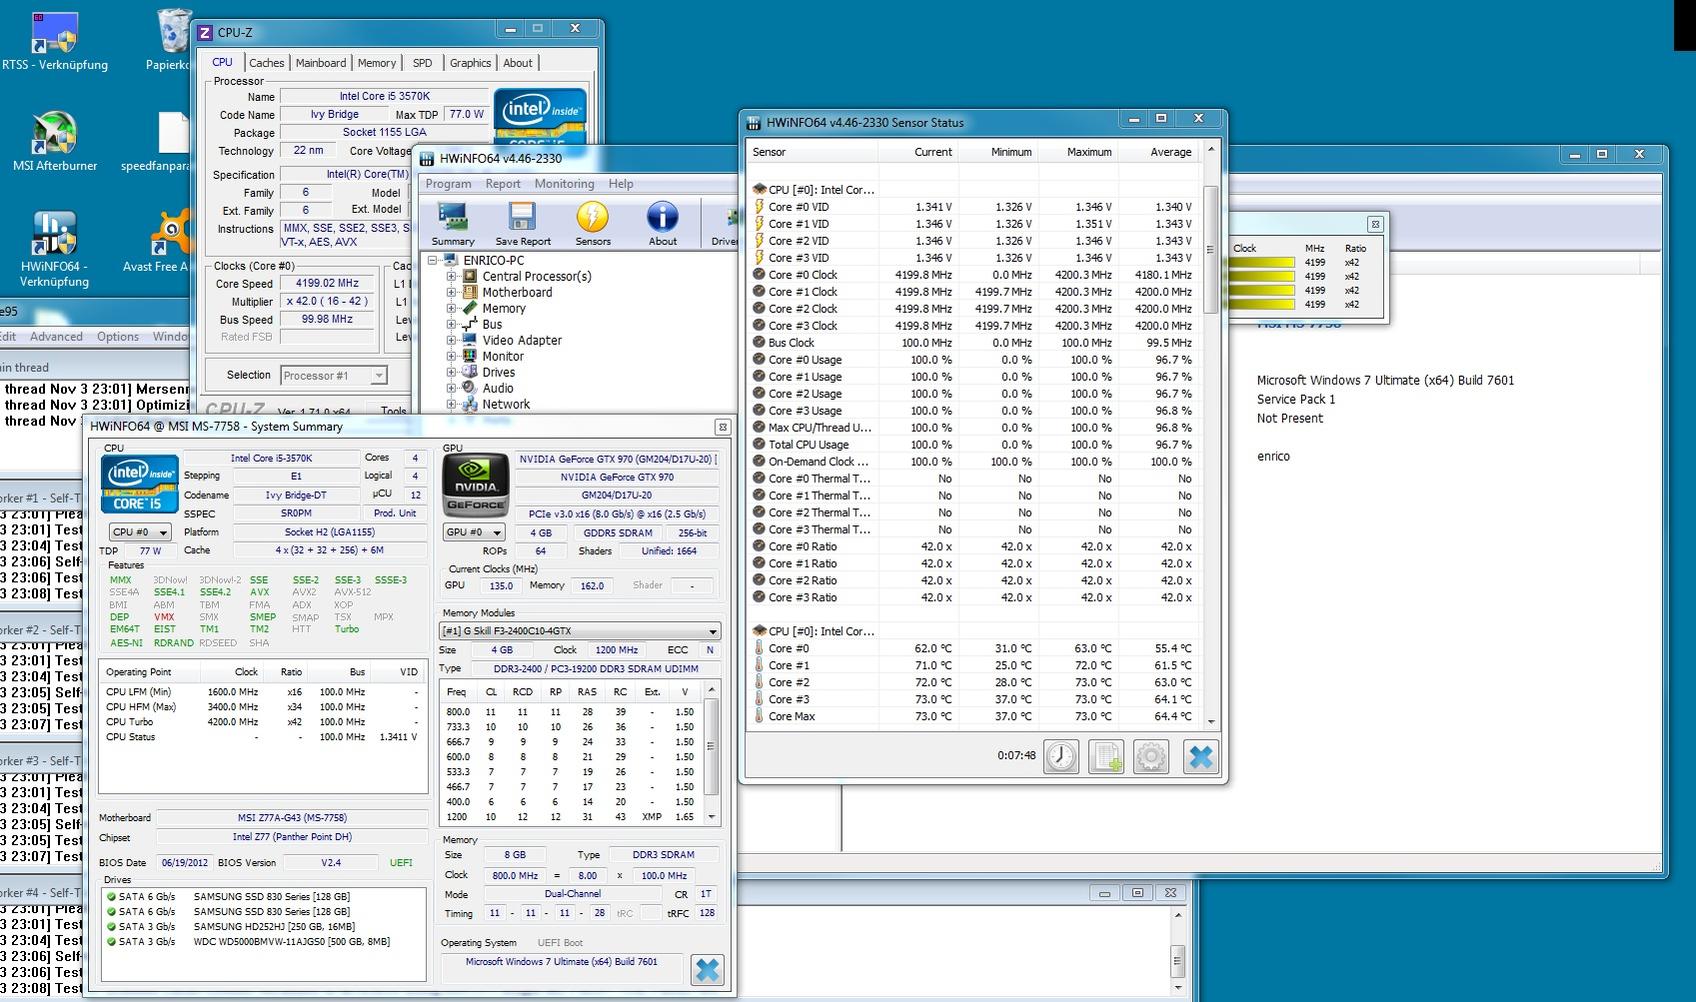The width and height of the screenshot is (1696, 1002).
Task: Click the clock icon in Sensor Status
Action: pos(1061,756)
